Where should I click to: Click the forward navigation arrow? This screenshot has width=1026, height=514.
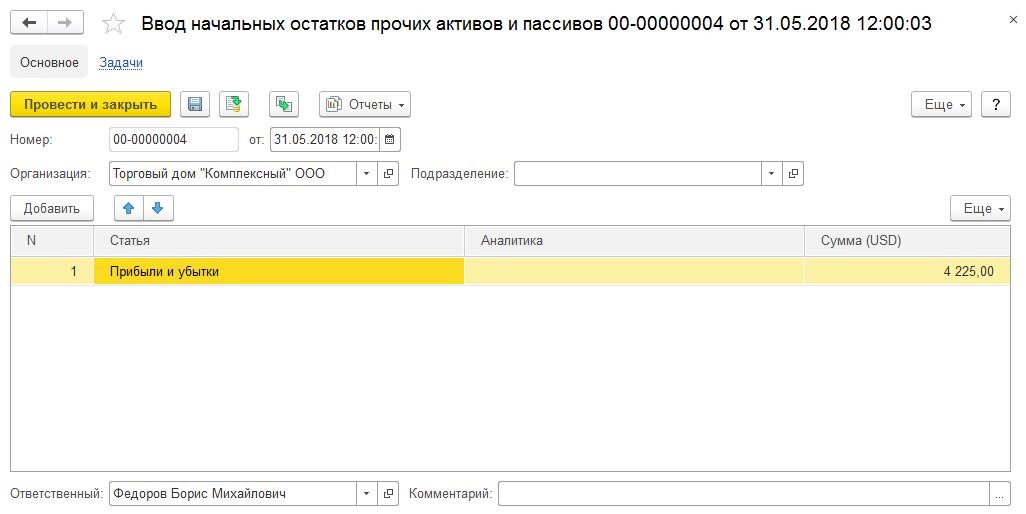(65, 23)
